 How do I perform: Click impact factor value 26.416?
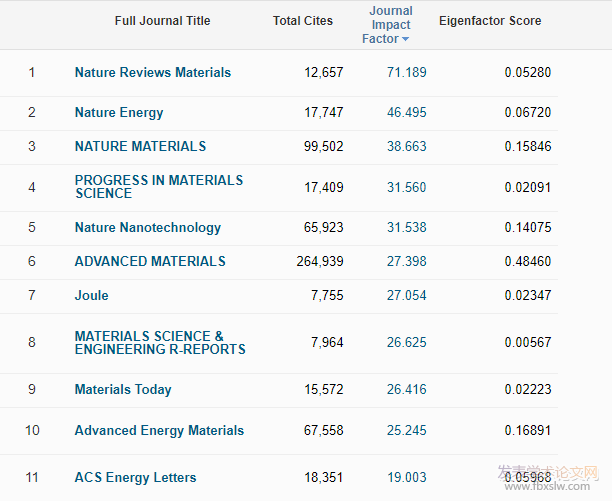[407, 389]
